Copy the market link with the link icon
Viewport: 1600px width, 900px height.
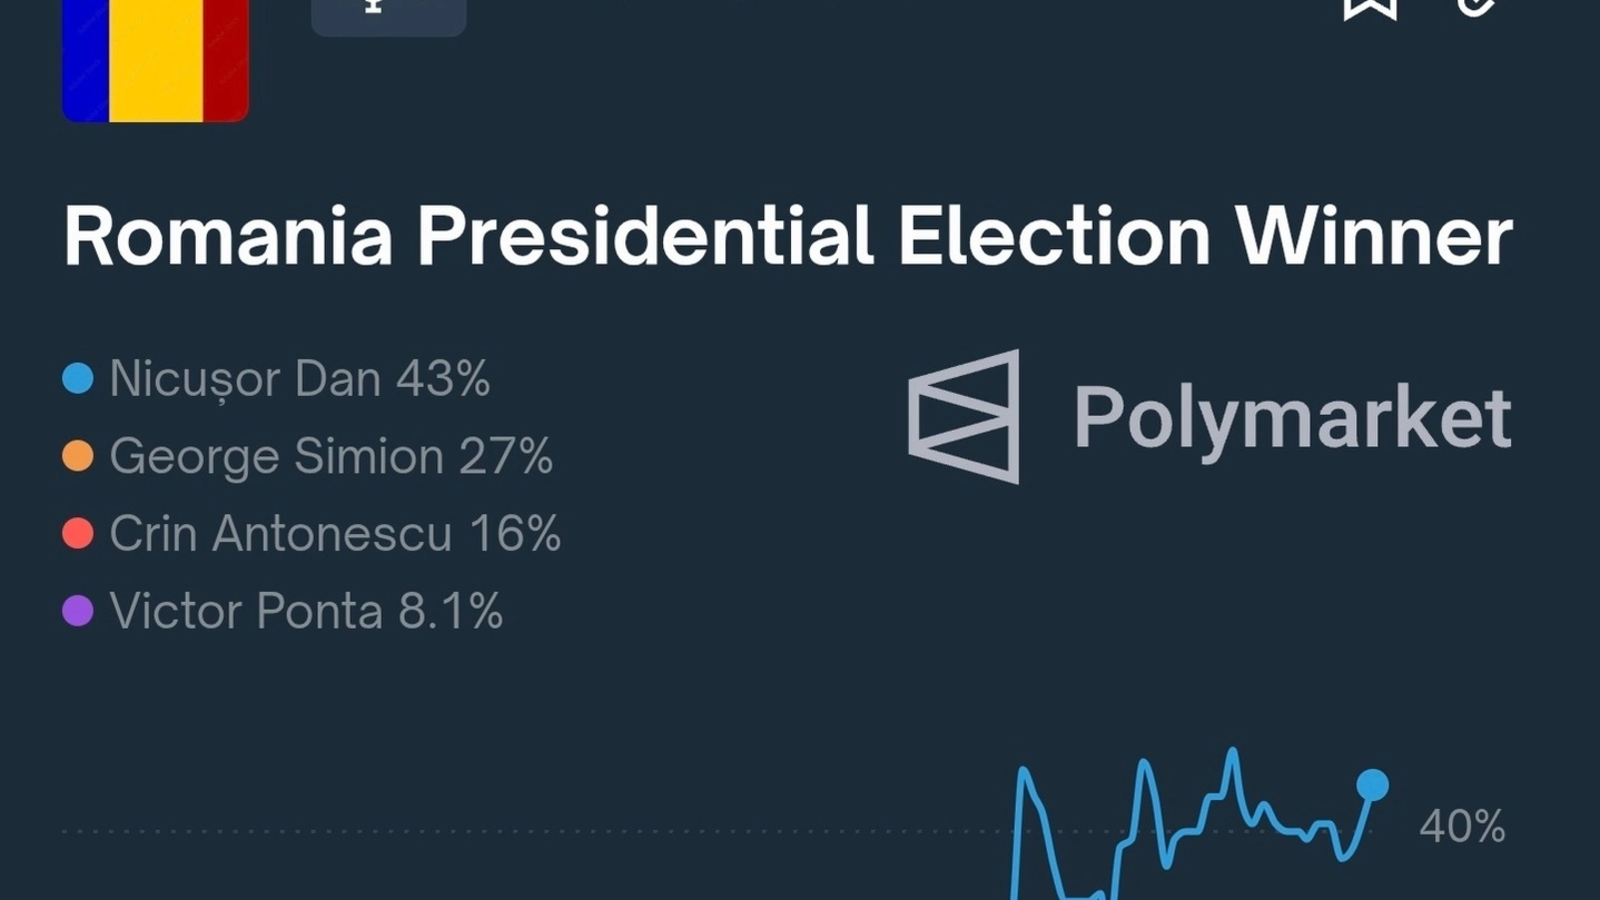click(1474, 8)
